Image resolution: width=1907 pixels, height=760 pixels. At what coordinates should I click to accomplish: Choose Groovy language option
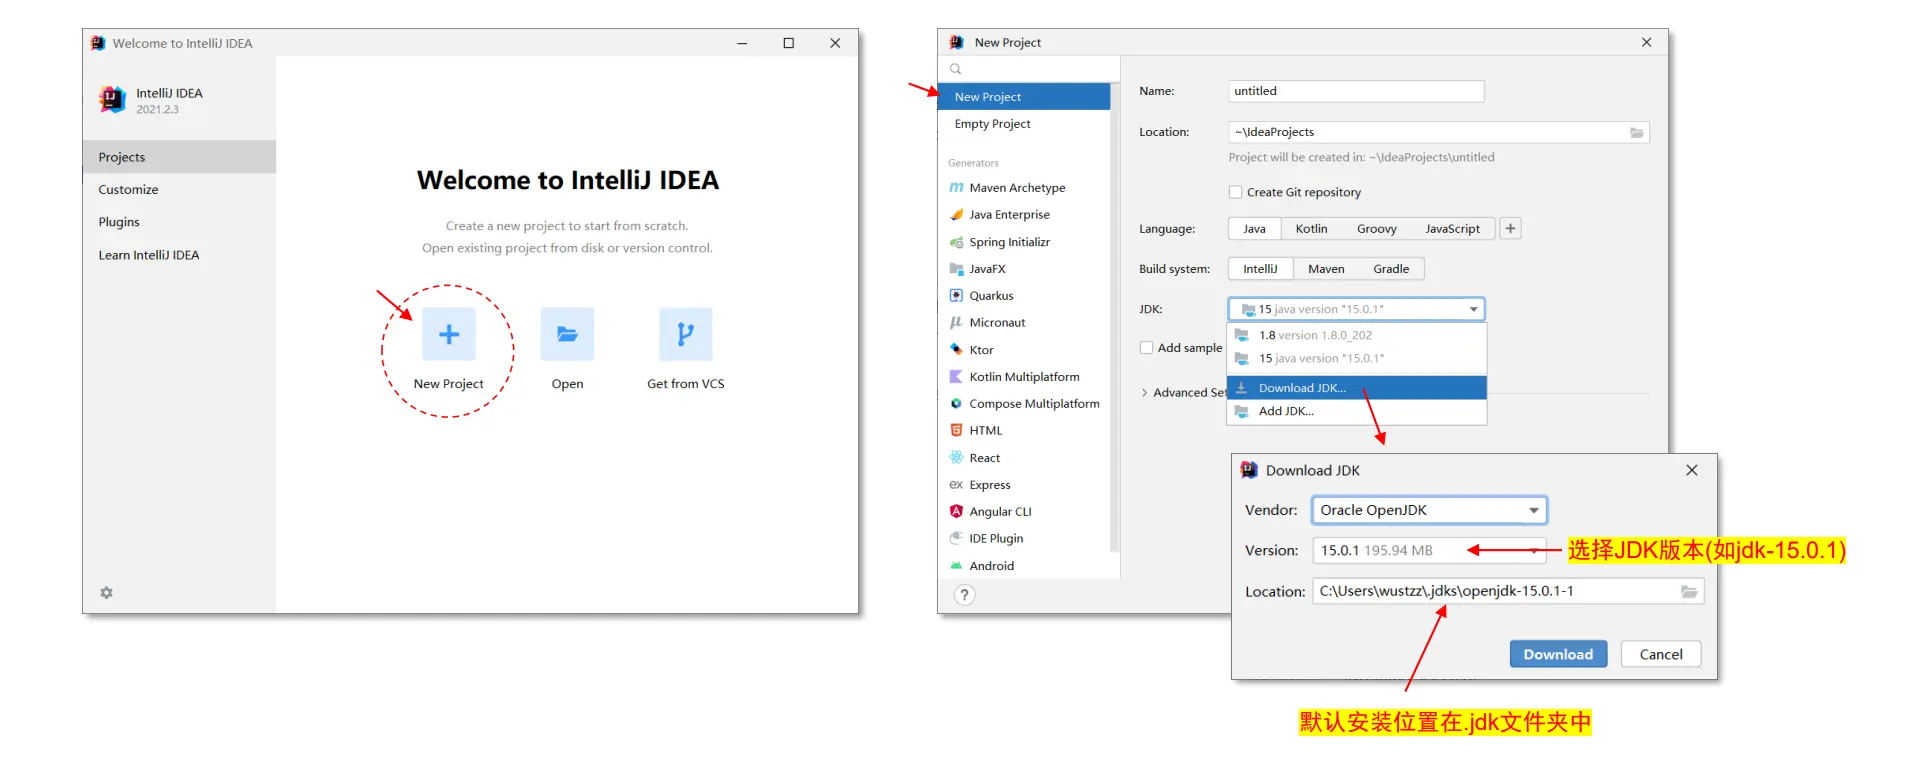coord(1376,229)
